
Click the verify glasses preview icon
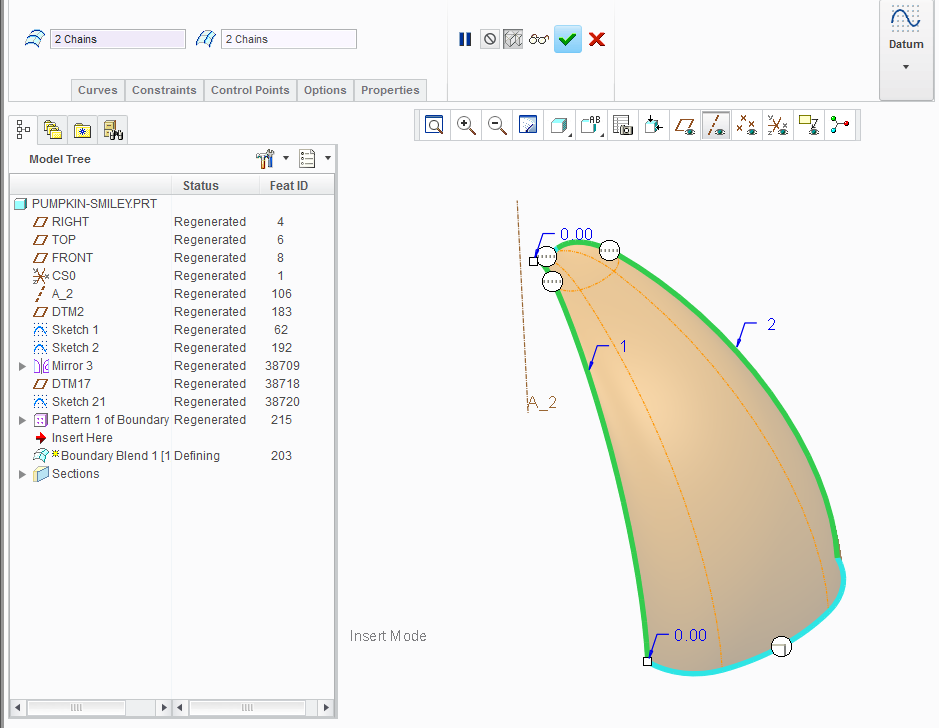[538, 40]
